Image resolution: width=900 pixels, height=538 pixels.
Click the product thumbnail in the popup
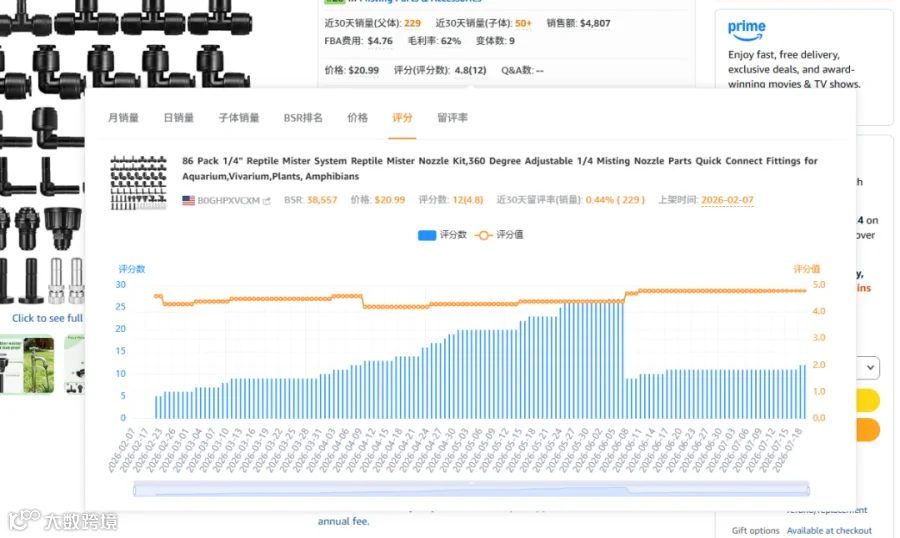138,182
